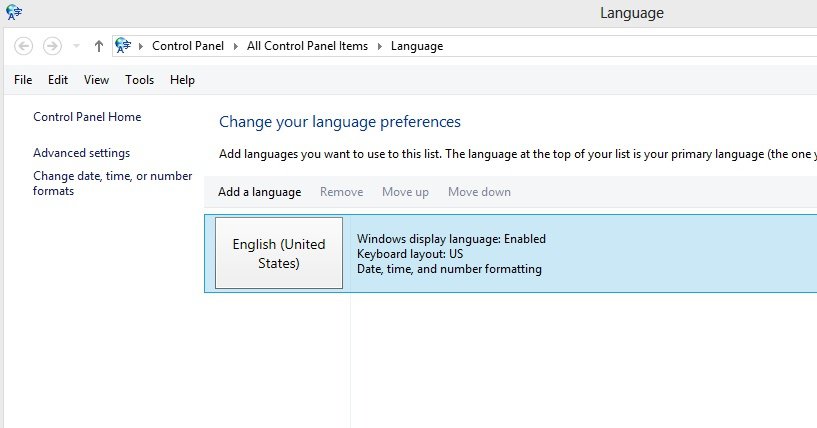Open the File menu
The image size is (817, 428).
tap(23, 80)
